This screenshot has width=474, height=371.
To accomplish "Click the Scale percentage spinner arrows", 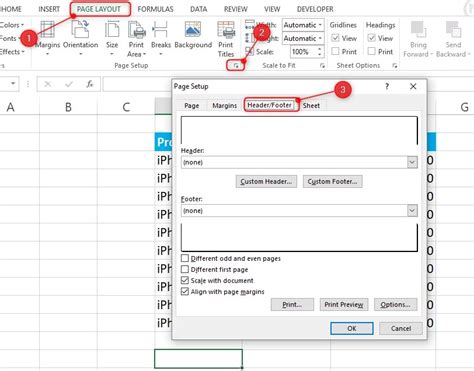I will click(320, 51).
